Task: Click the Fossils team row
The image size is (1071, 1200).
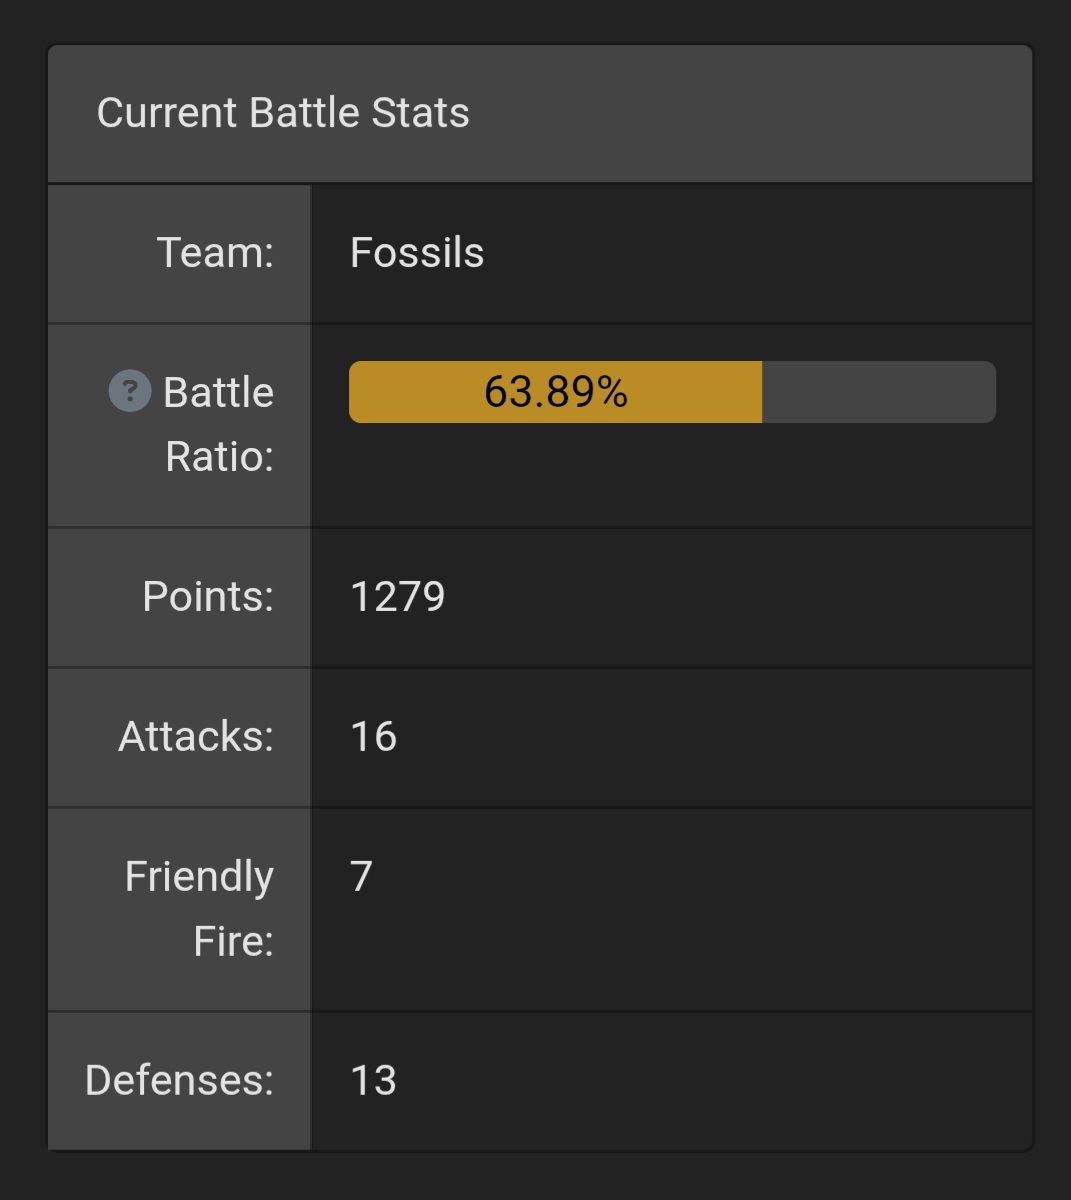Action: pos(540,254)
